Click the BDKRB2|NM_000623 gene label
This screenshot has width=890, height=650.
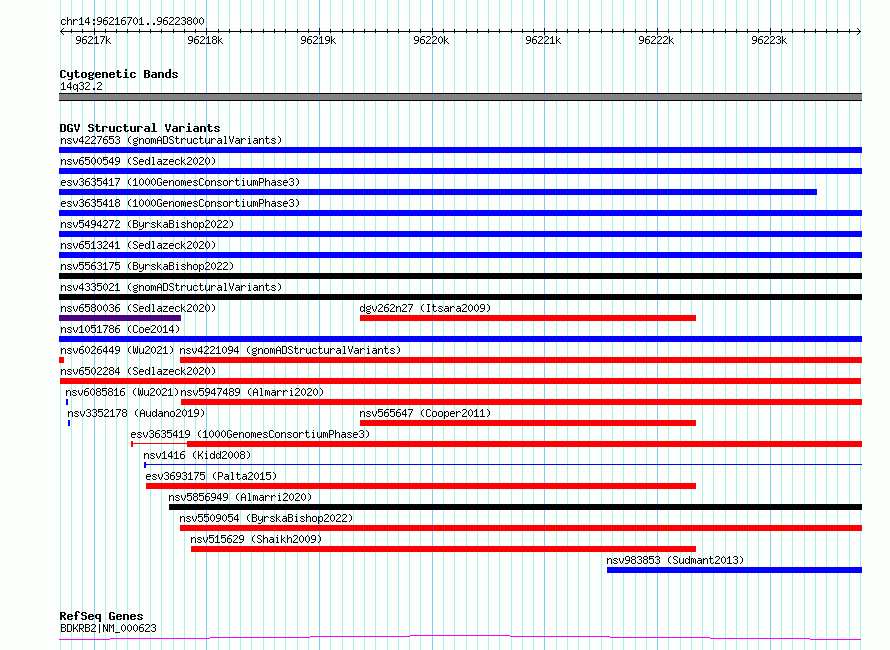pyautogui.click(x=108, y=628)
